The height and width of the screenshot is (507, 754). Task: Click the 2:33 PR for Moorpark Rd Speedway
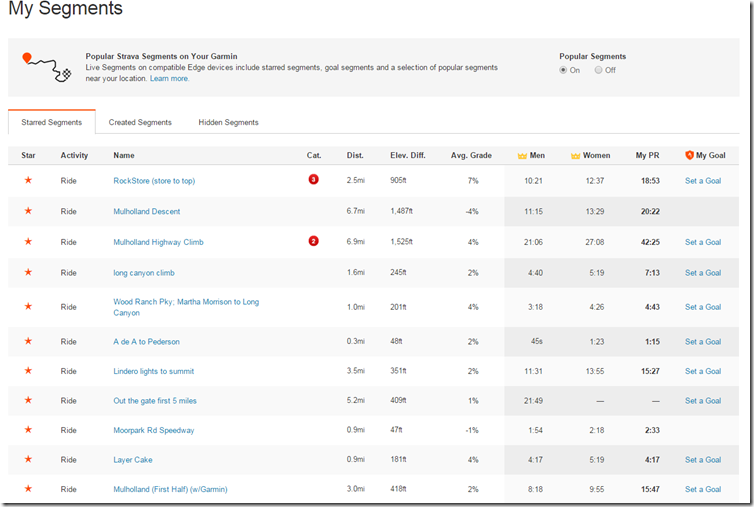coord(653,430)
